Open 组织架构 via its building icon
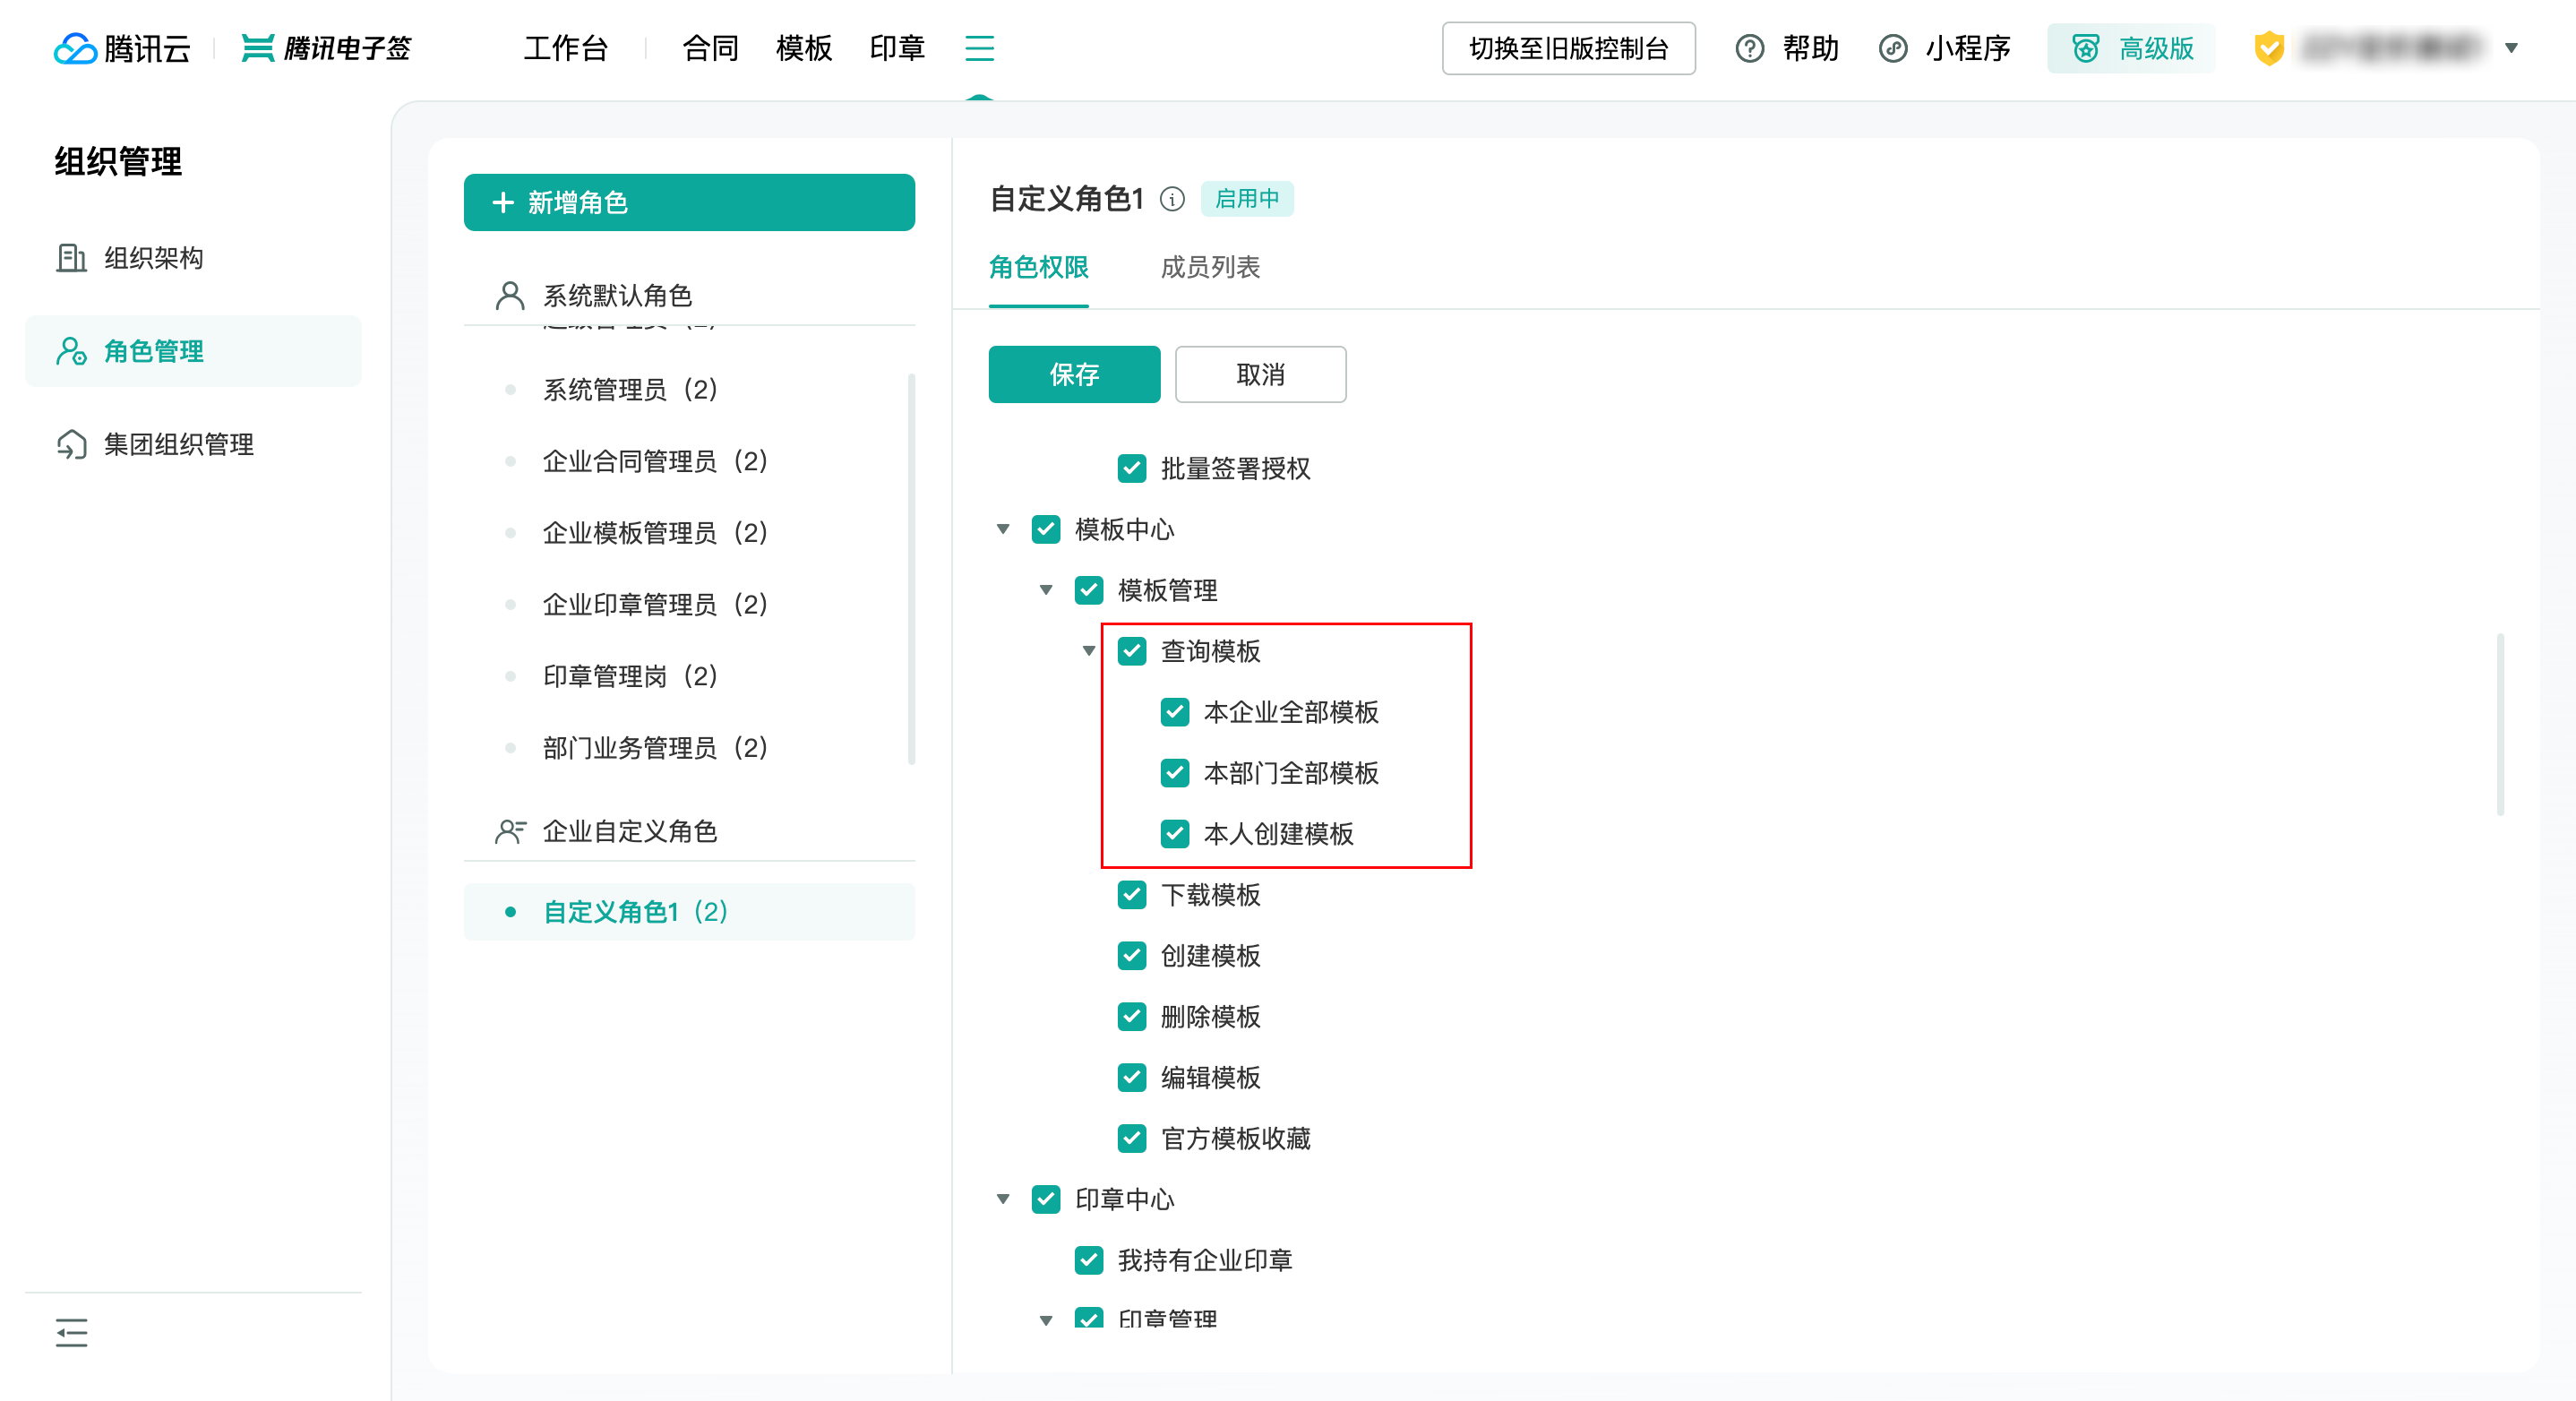 [71, 258]
